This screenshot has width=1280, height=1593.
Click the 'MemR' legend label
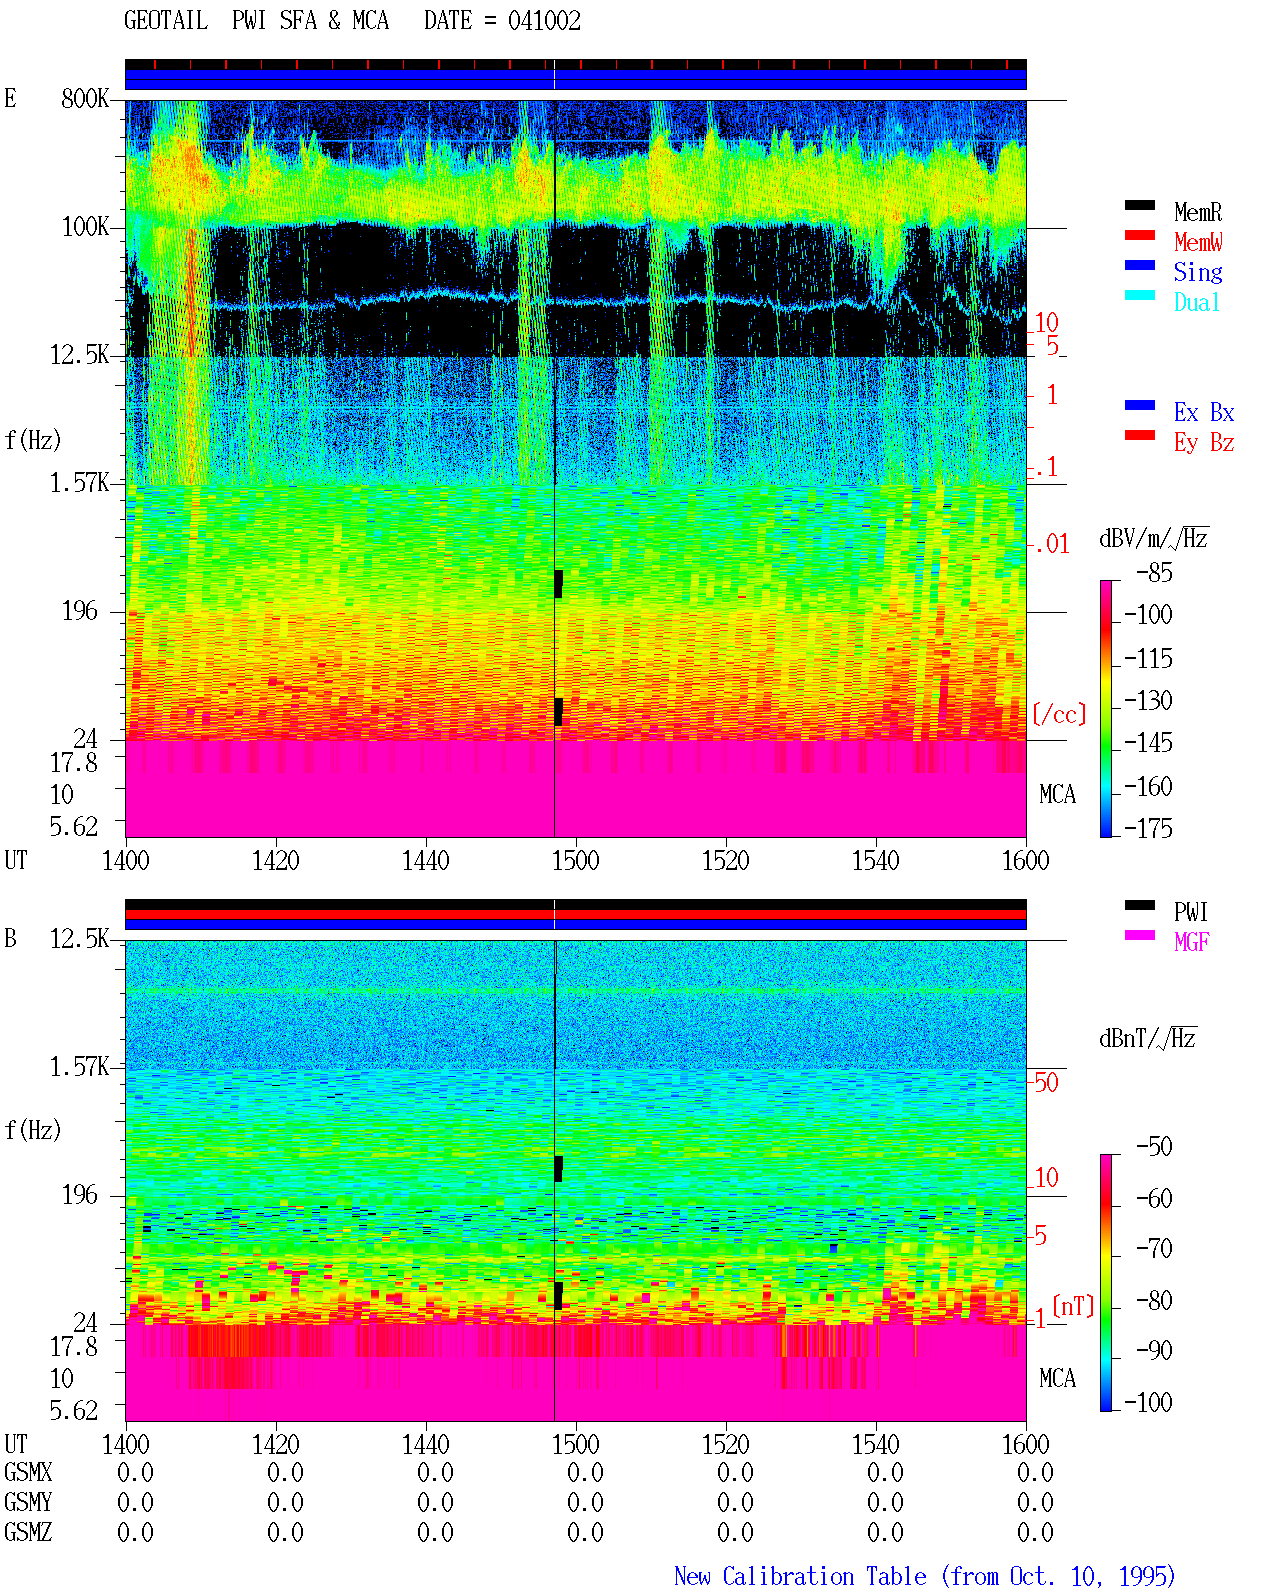[x=1198, y=212]
